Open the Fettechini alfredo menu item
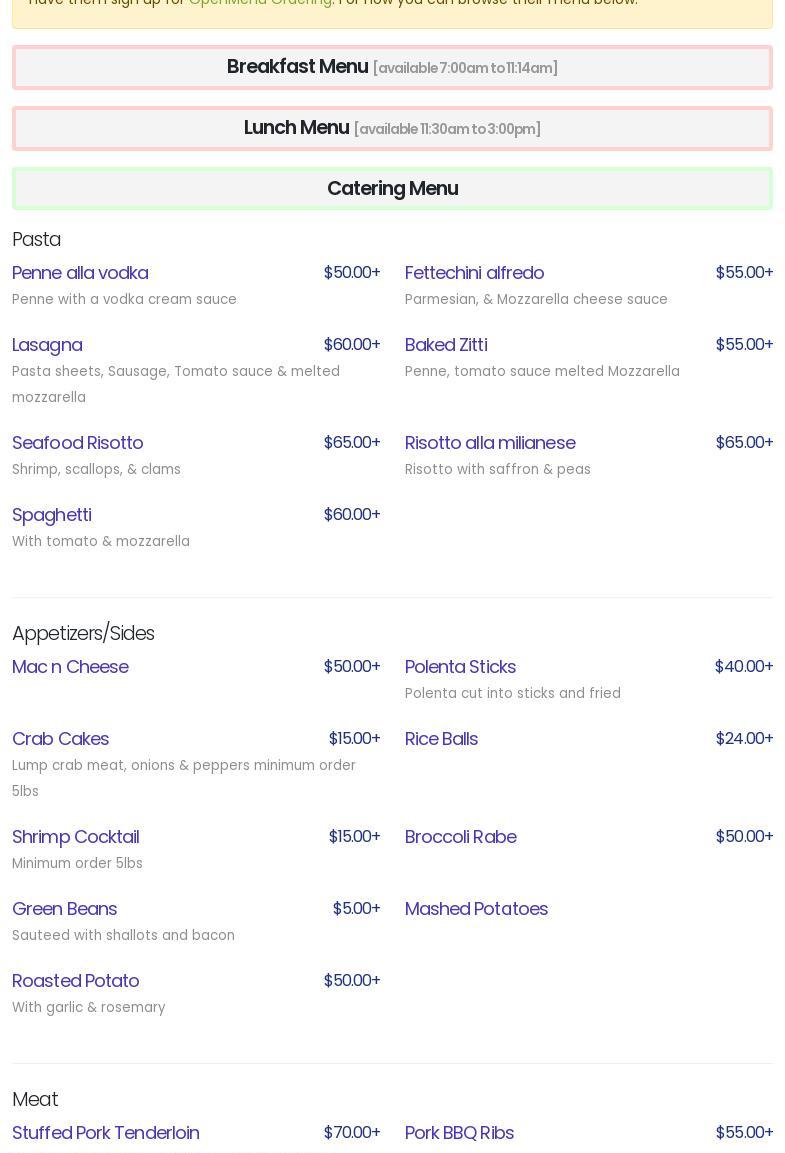The height and width of the screenshot is (1153, 785). [x=474, y=273]
